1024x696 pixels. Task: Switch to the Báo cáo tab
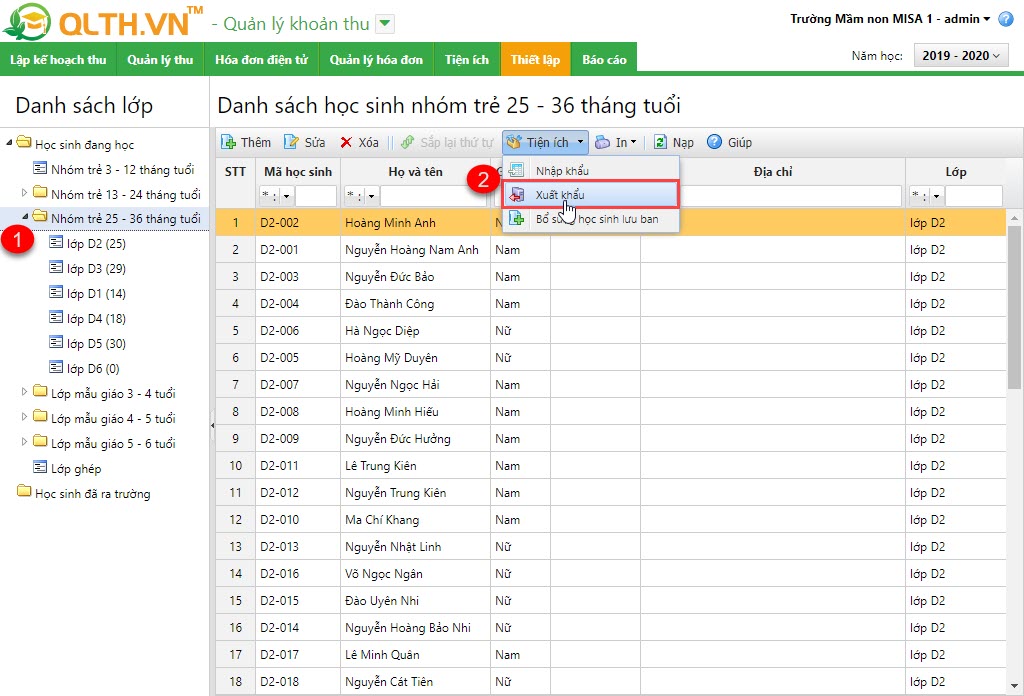coord(604,60)
